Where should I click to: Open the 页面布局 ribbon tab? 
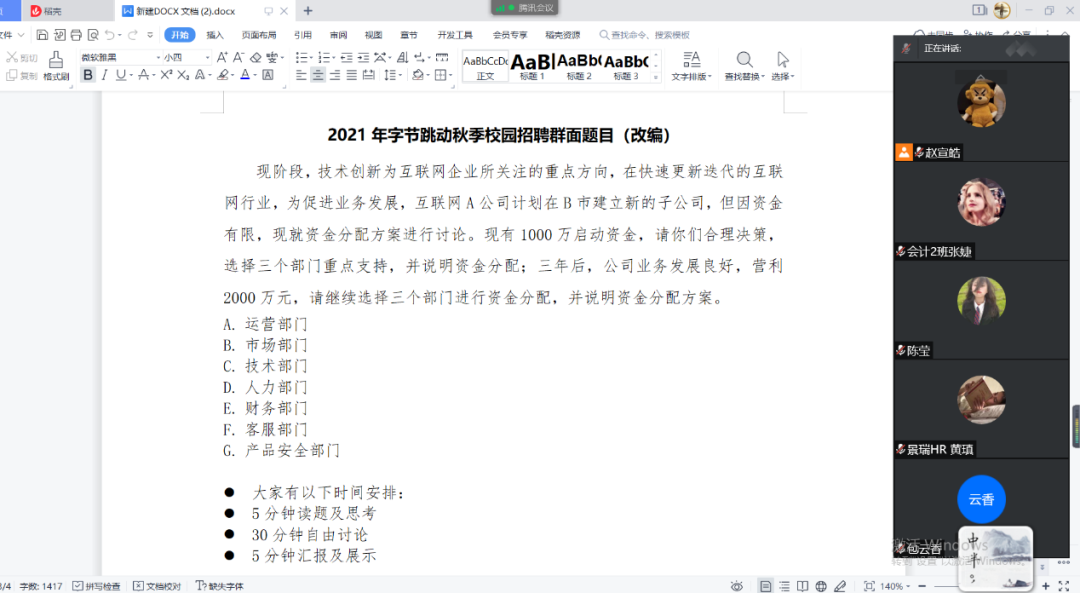click(259, 35)
